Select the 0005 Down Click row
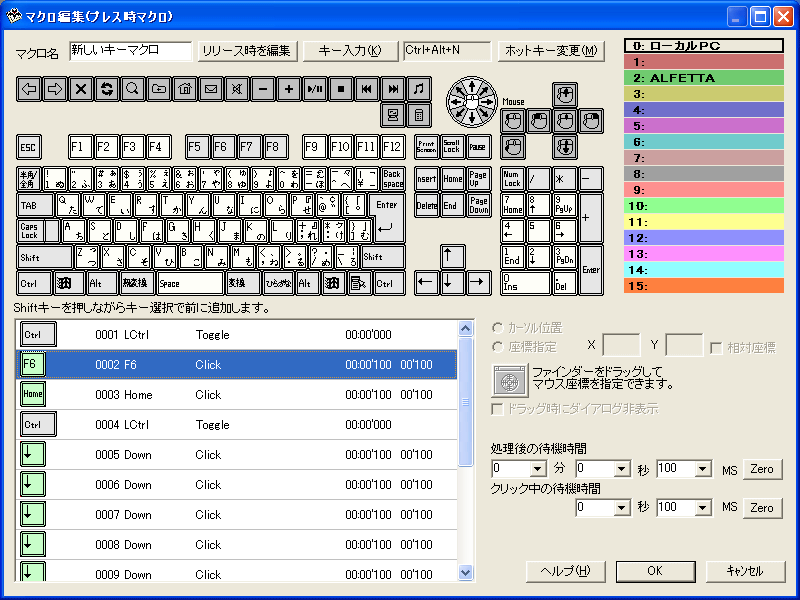Screen dimensions: 800x600 tap(237, 455)
